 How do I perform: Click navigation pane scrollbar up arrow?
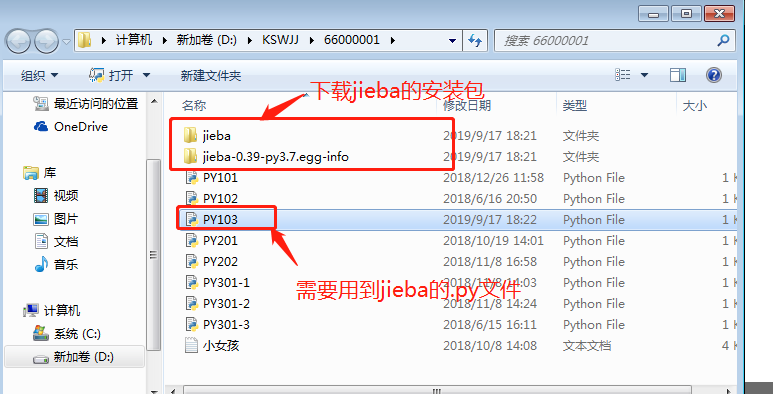[154, 102]
